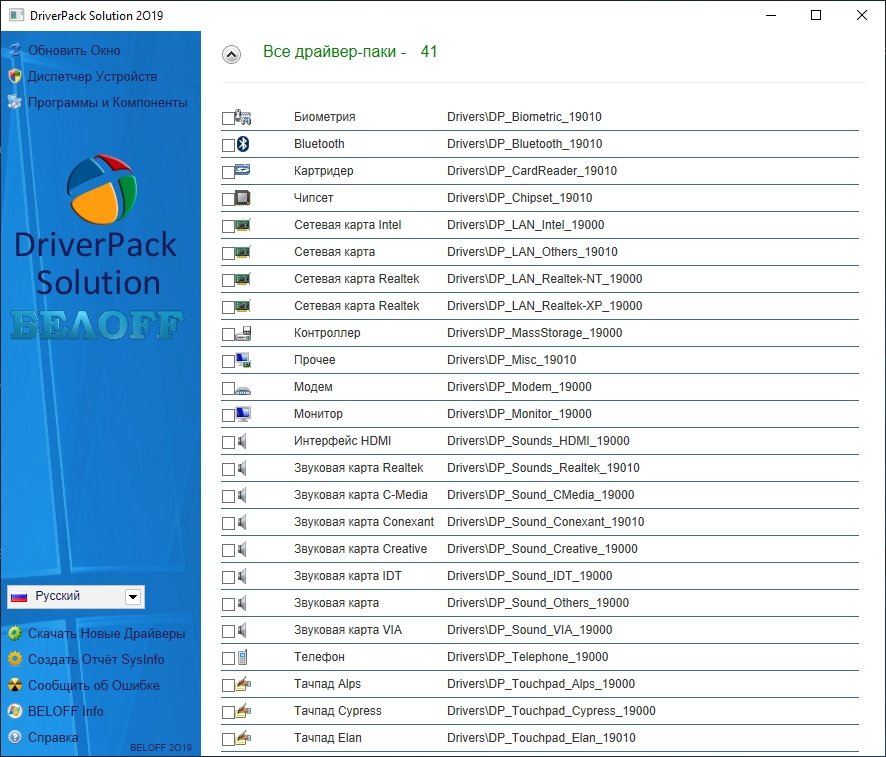Click the speaker icon for Звуковая карта Creative
Screen dimensions: 886x757
click(242, 549)
